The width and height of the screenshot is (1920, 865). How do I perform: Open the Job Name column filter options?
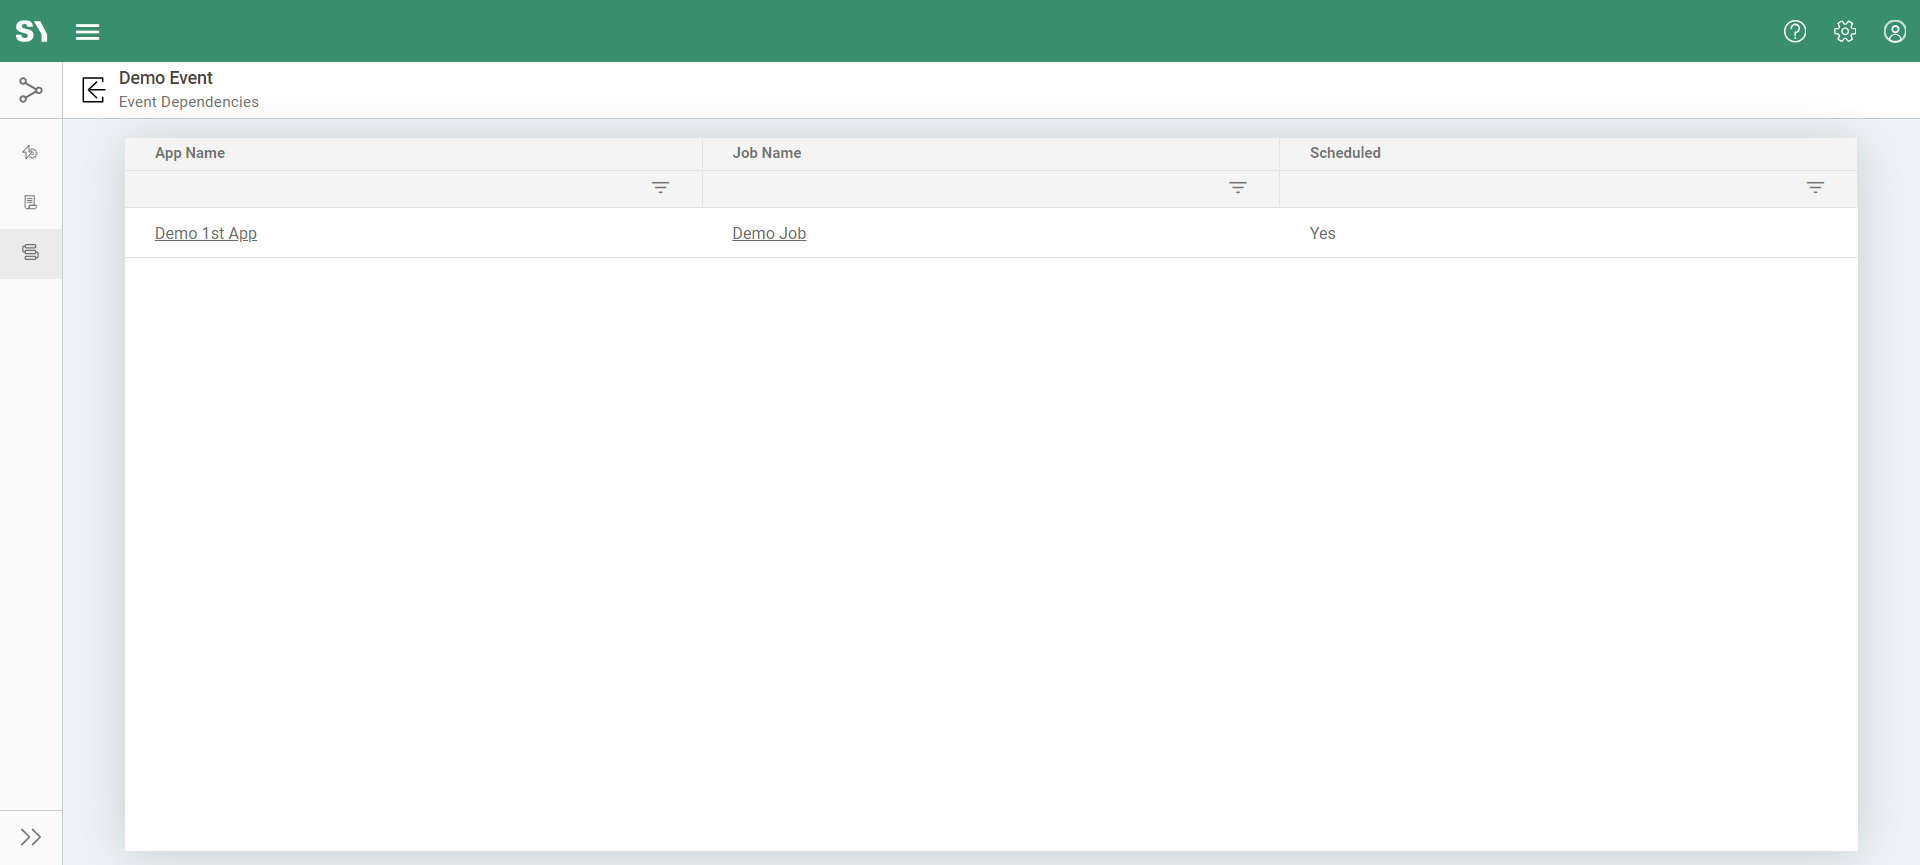(x=1238, y=188)
